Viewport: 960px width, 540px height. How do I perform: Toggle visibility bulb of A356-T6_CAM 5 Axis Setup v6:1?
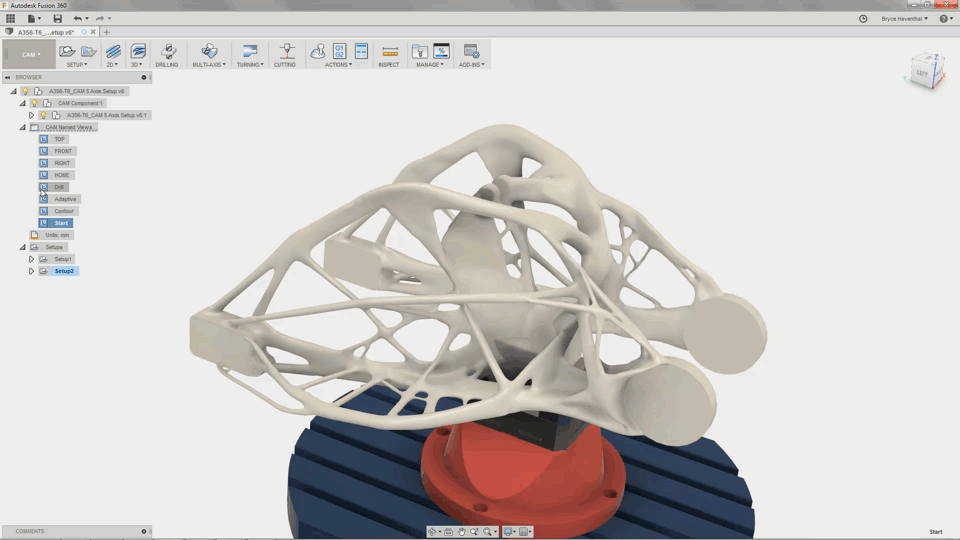(43, 115)
